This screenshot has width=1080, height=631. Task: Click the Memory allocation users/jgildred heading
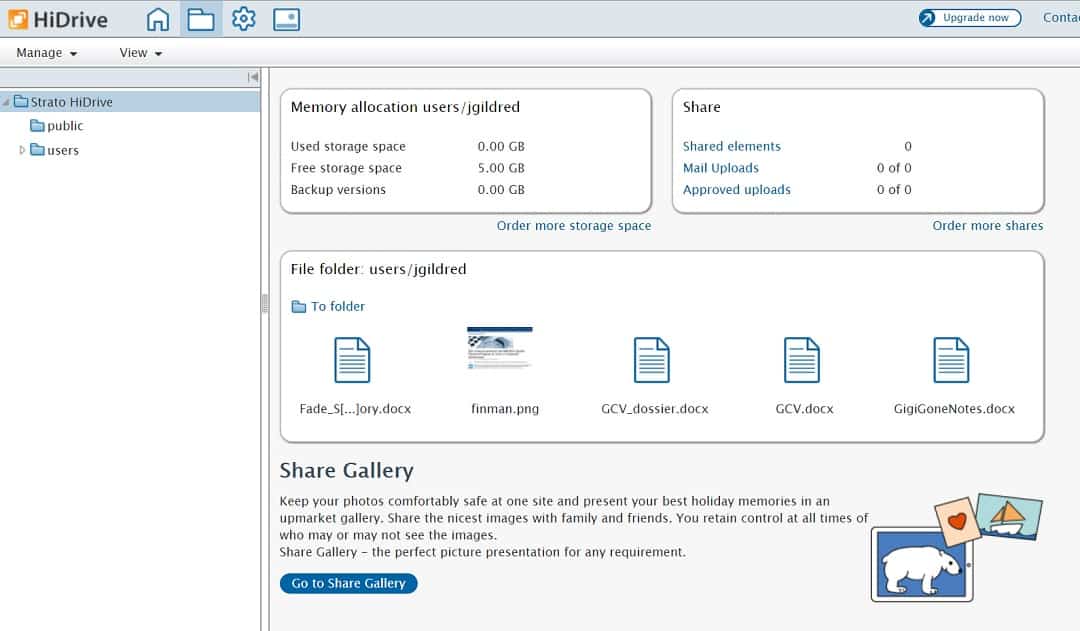pos(405,107)
